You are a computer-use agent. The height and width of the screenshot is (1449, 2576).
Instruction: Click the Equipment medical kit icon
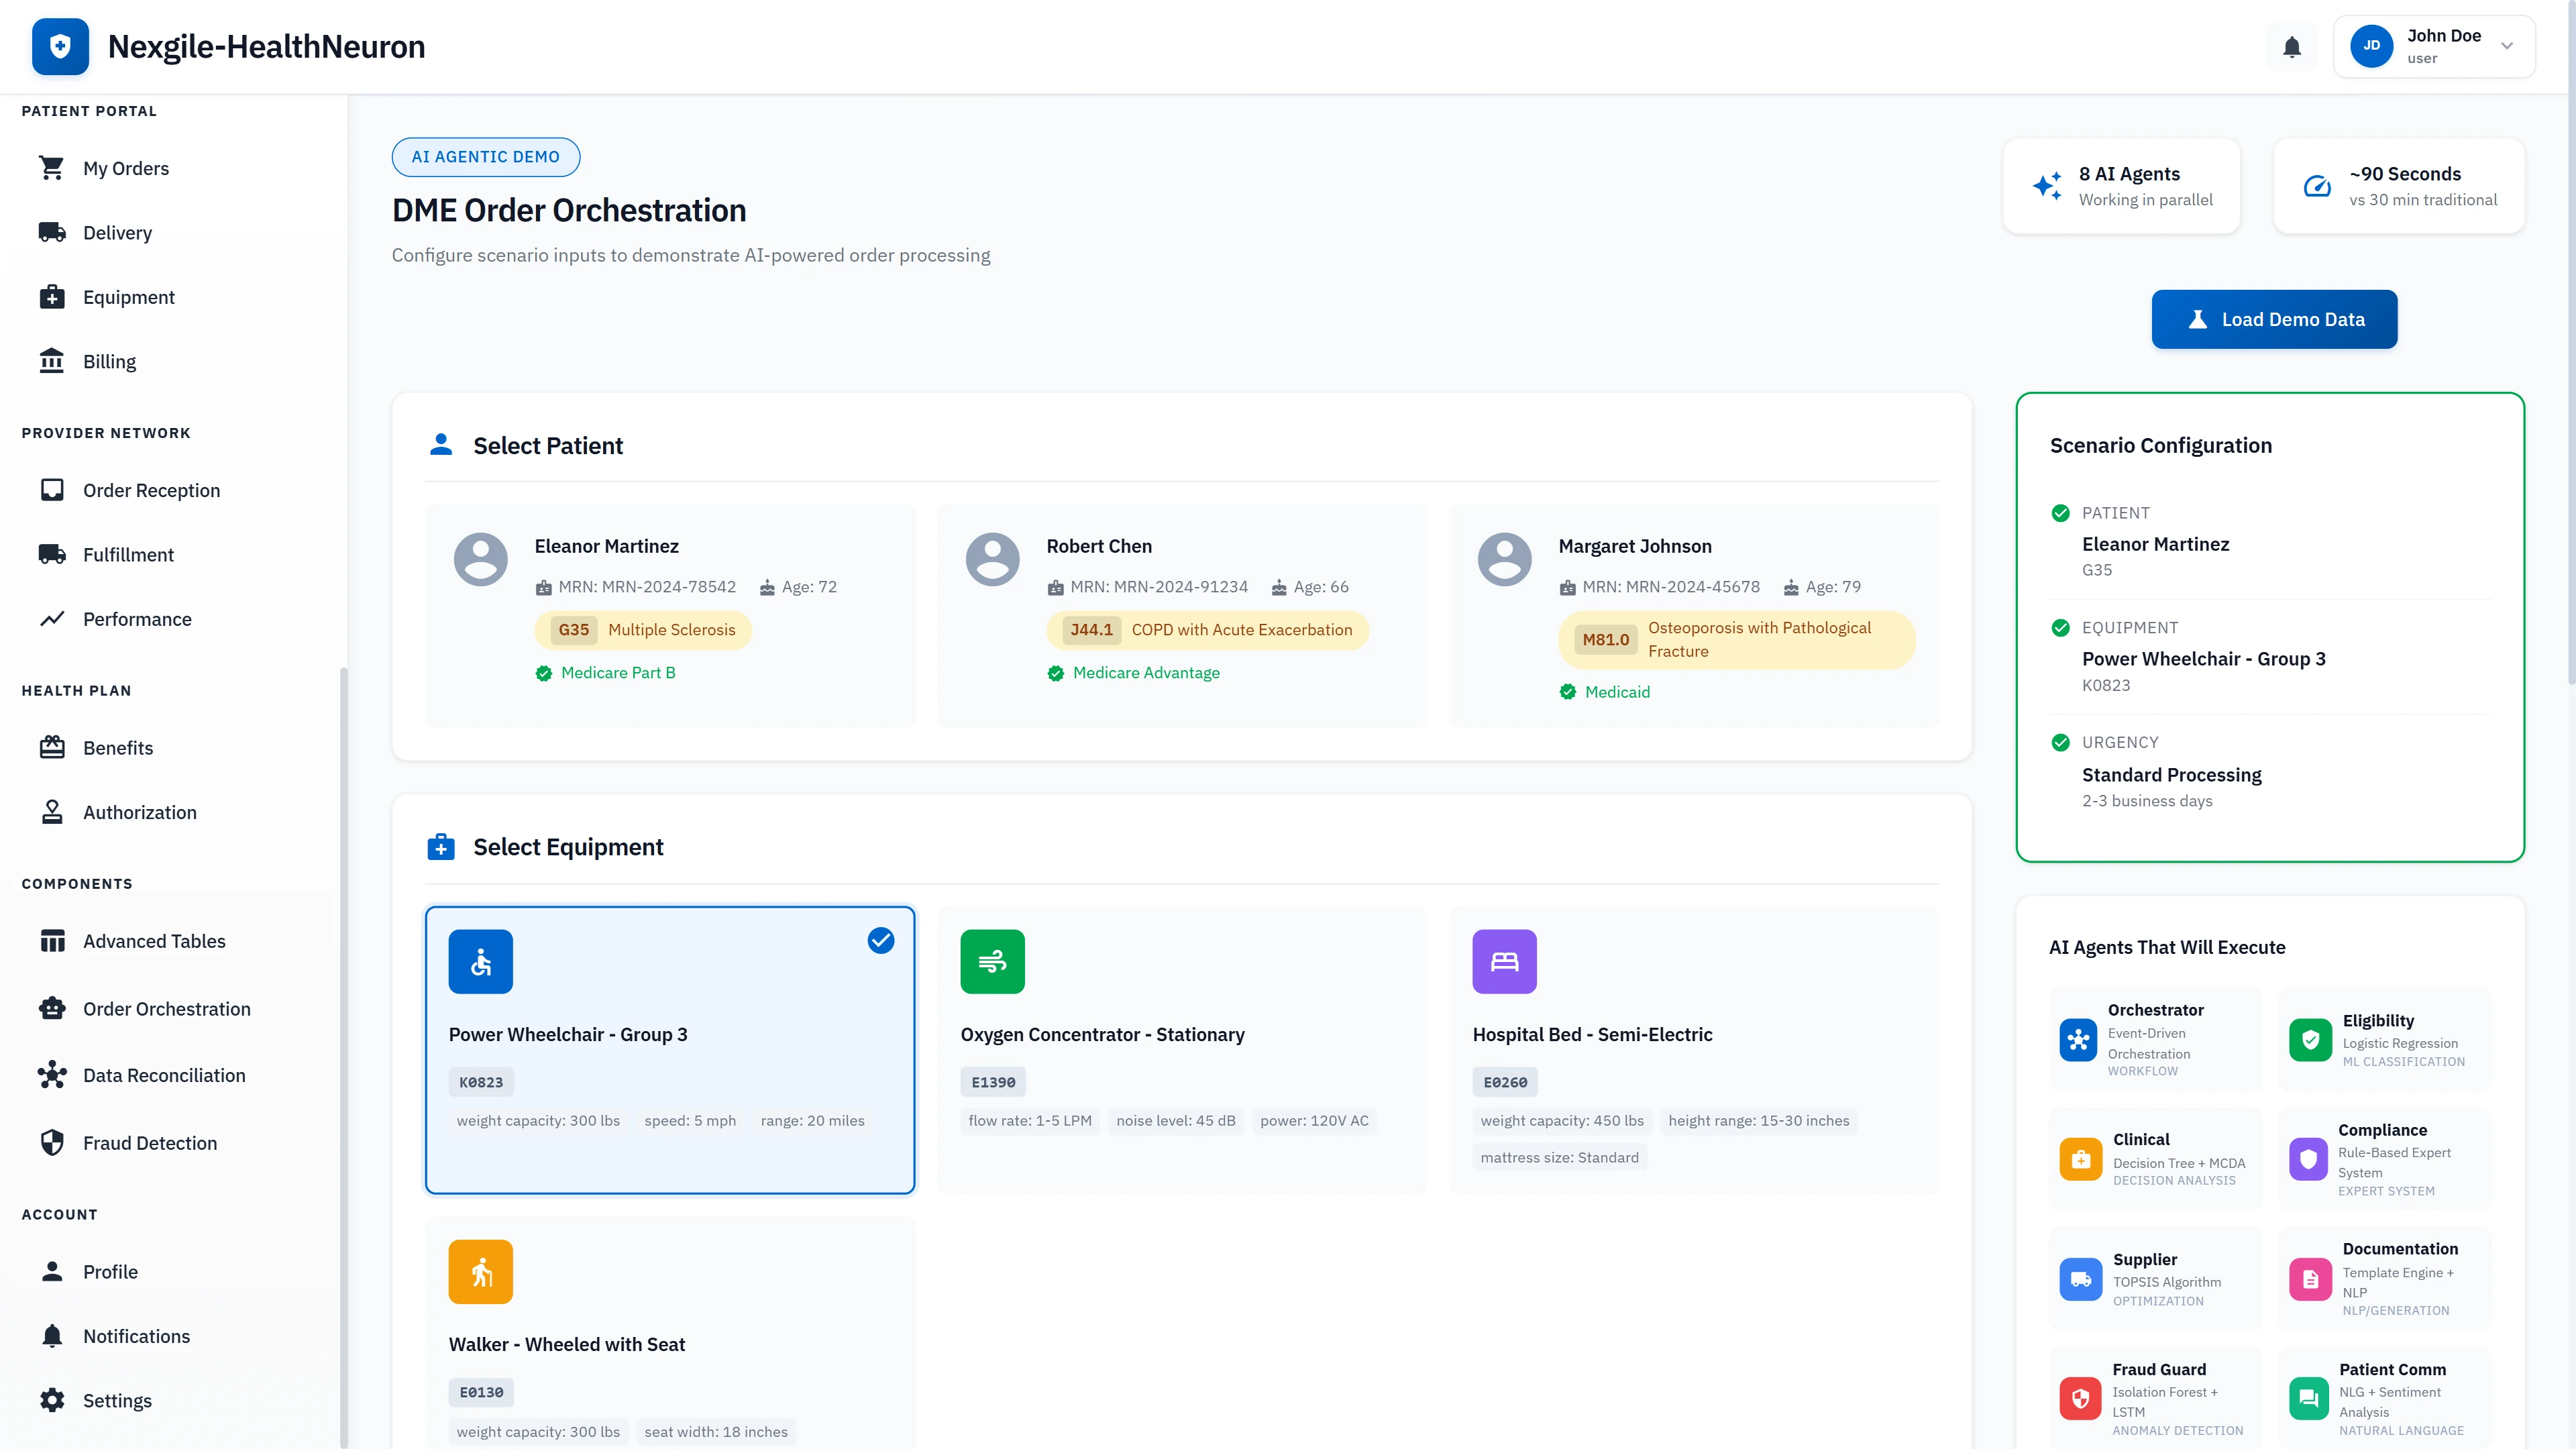point(53,297)
